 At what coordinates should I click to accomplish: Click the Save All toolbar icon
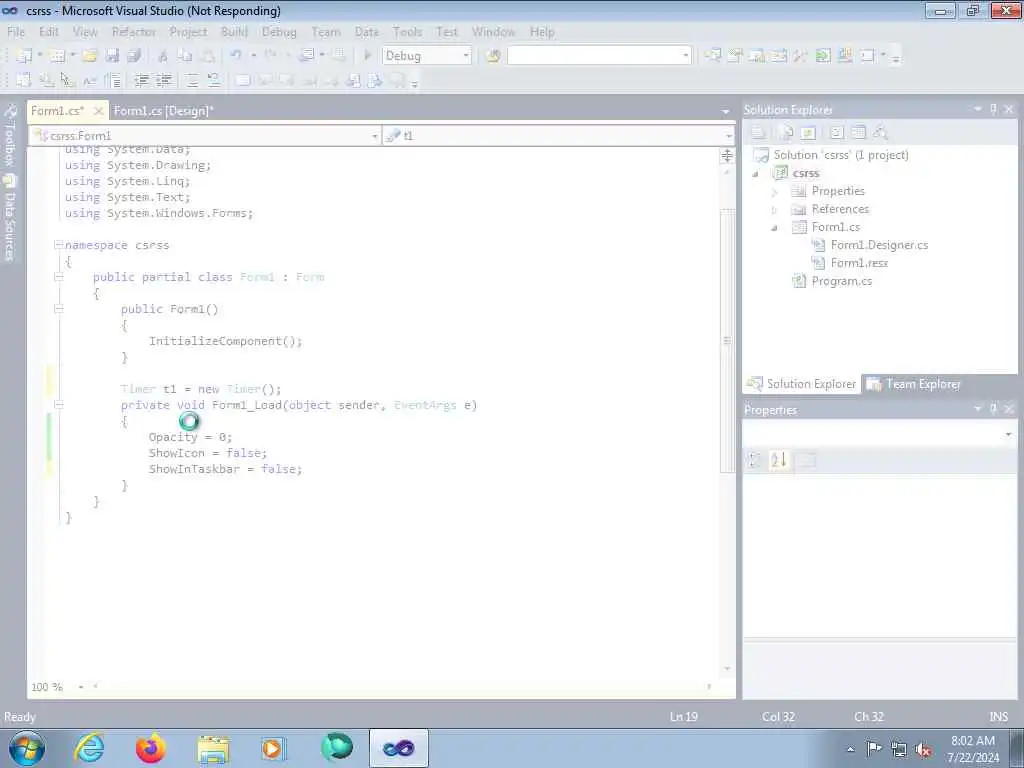pos(135,56)
